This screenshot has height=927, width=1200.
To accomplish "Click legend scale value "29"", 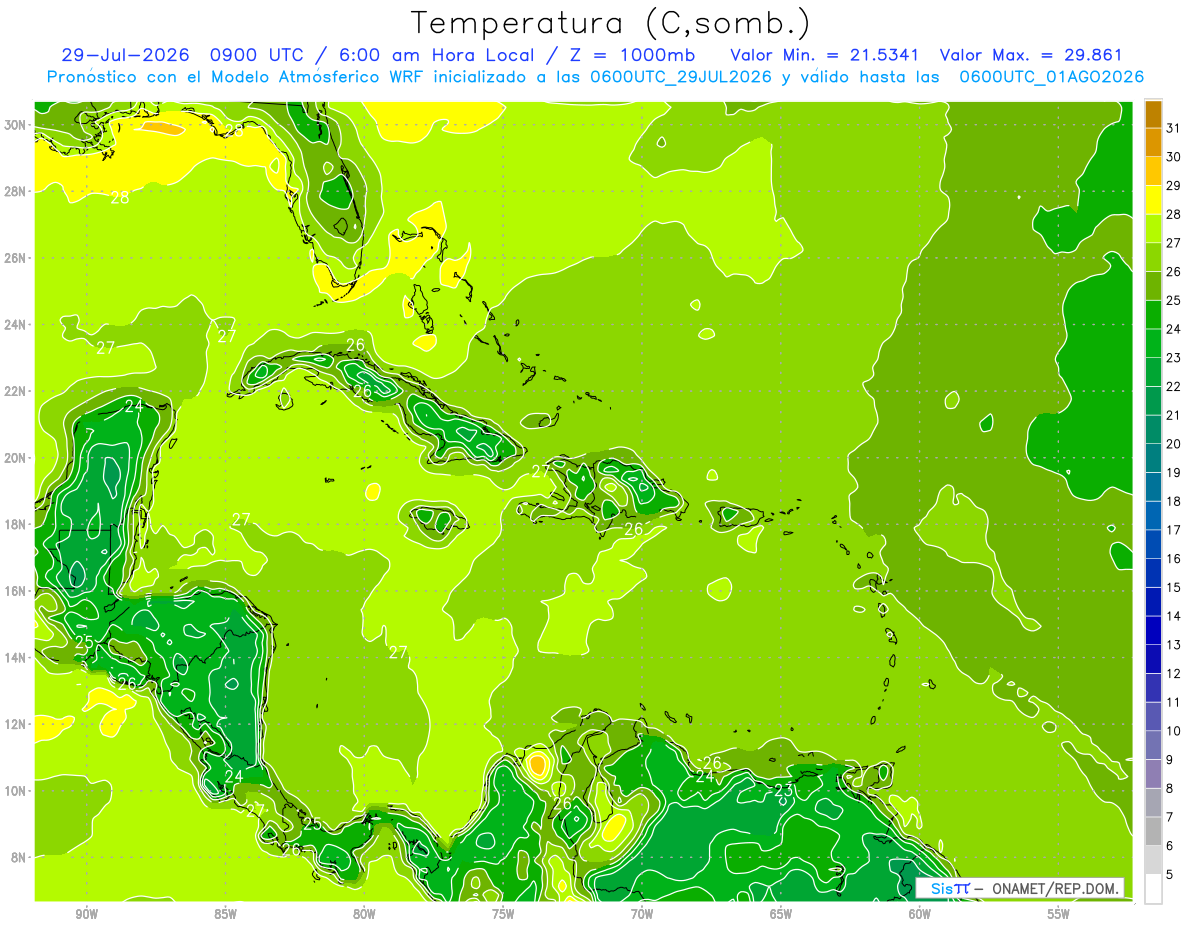I will coord(1174,185).
